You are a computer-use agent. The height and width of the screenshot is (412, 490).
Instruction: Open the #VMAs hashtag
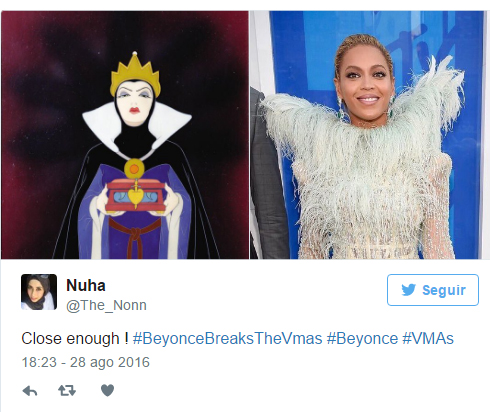coord(428,339)
